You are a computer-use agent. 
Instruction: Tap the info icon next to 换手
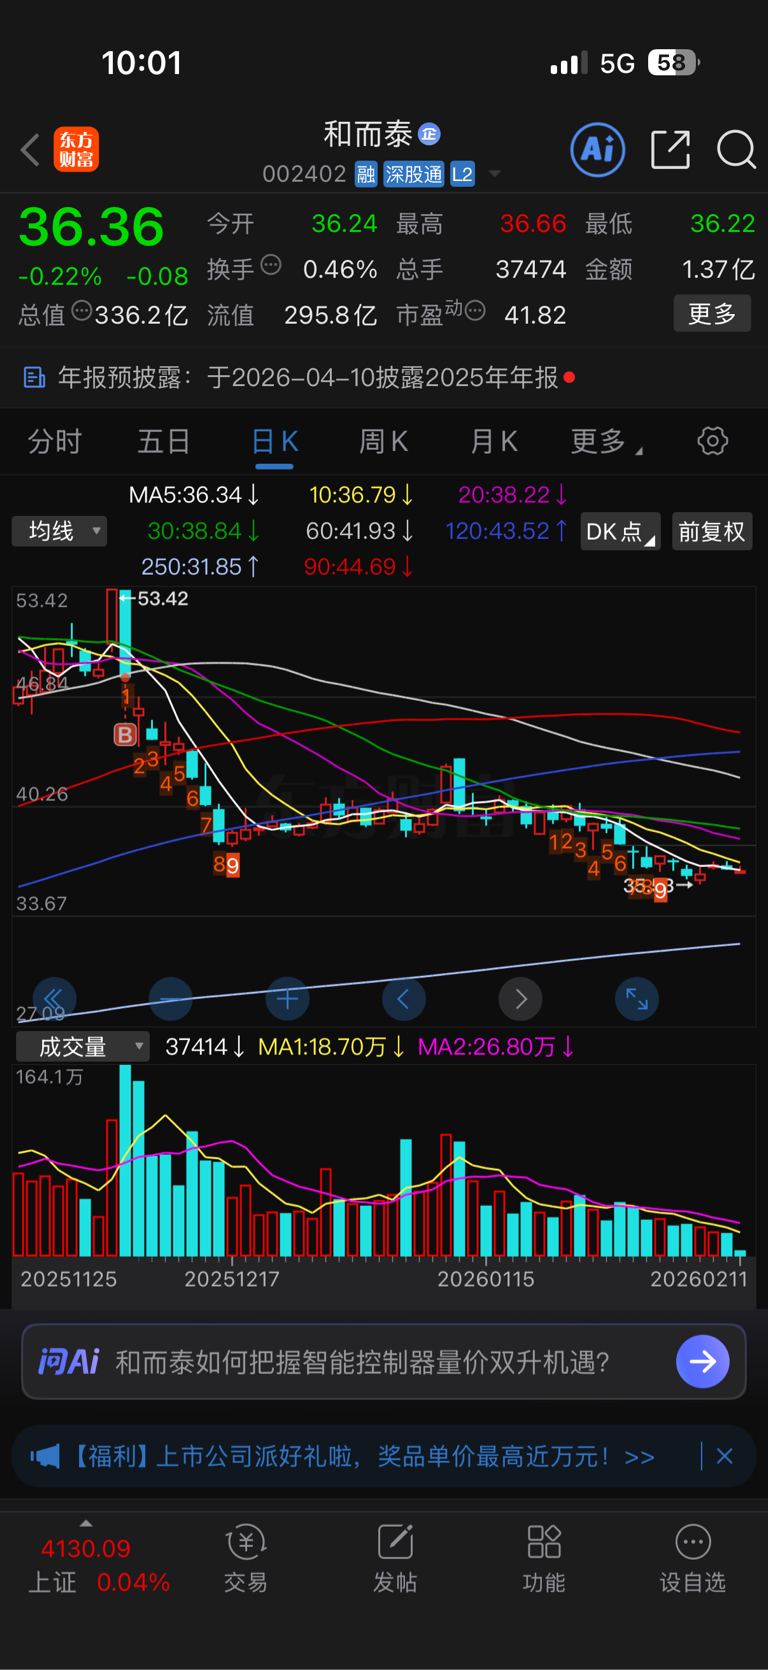pyautogui.click(x=271, y=265)
